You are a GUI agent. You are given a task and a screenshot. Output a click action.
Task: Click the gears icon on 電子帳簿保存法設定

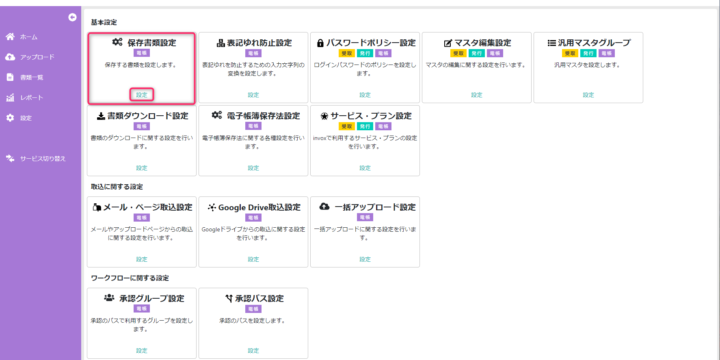coord(217,115)
